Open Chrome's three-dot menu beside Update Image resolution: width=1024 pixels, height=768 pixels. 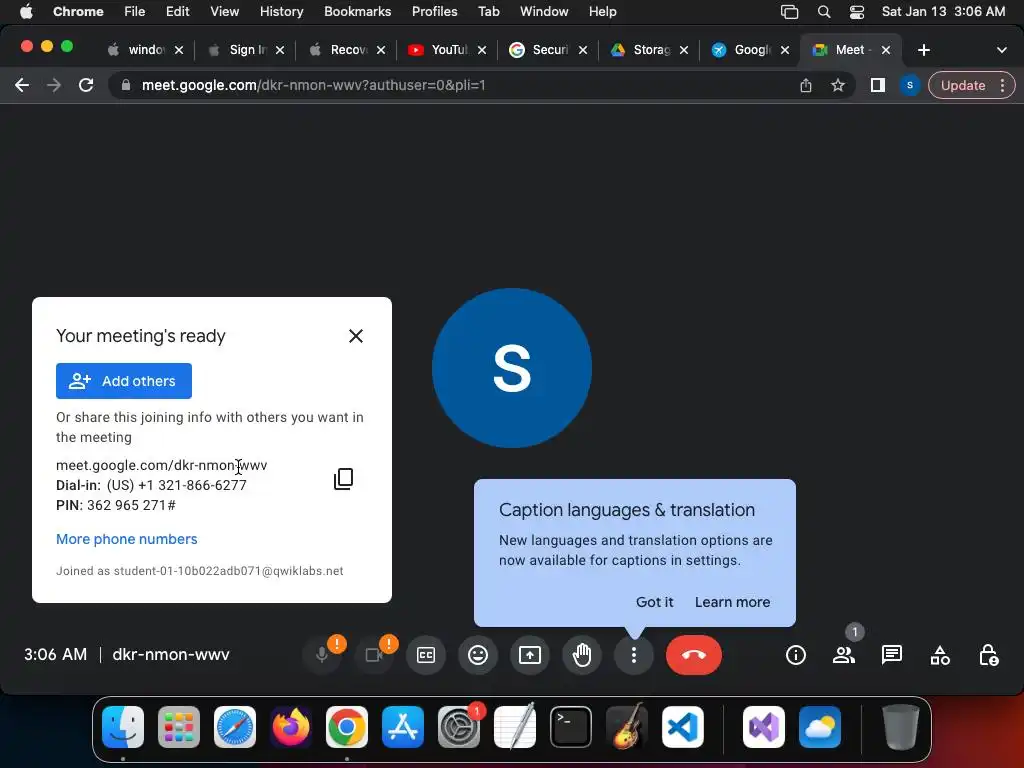1002,85
